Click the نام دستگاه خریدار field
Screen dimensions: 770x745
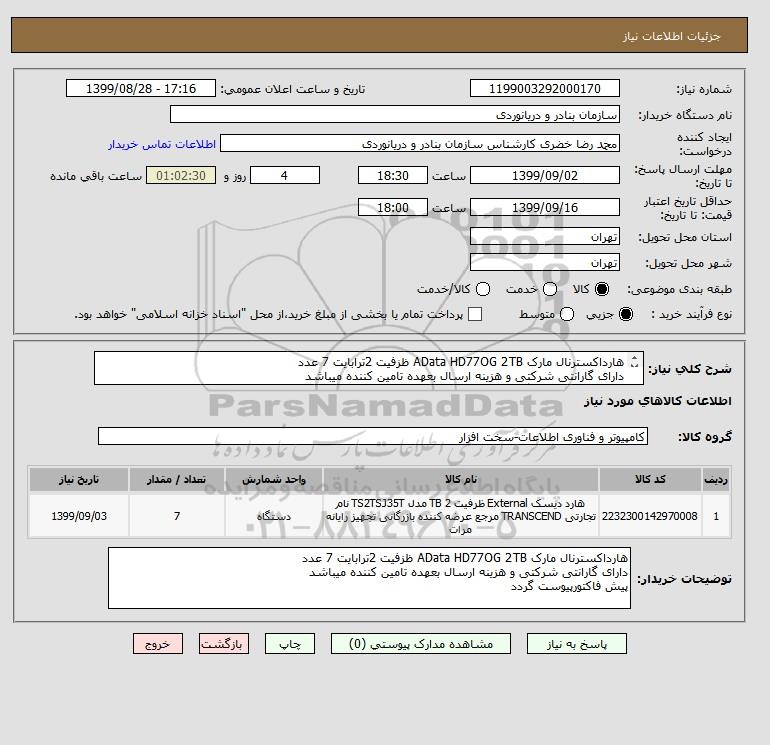tap(395, 114)
